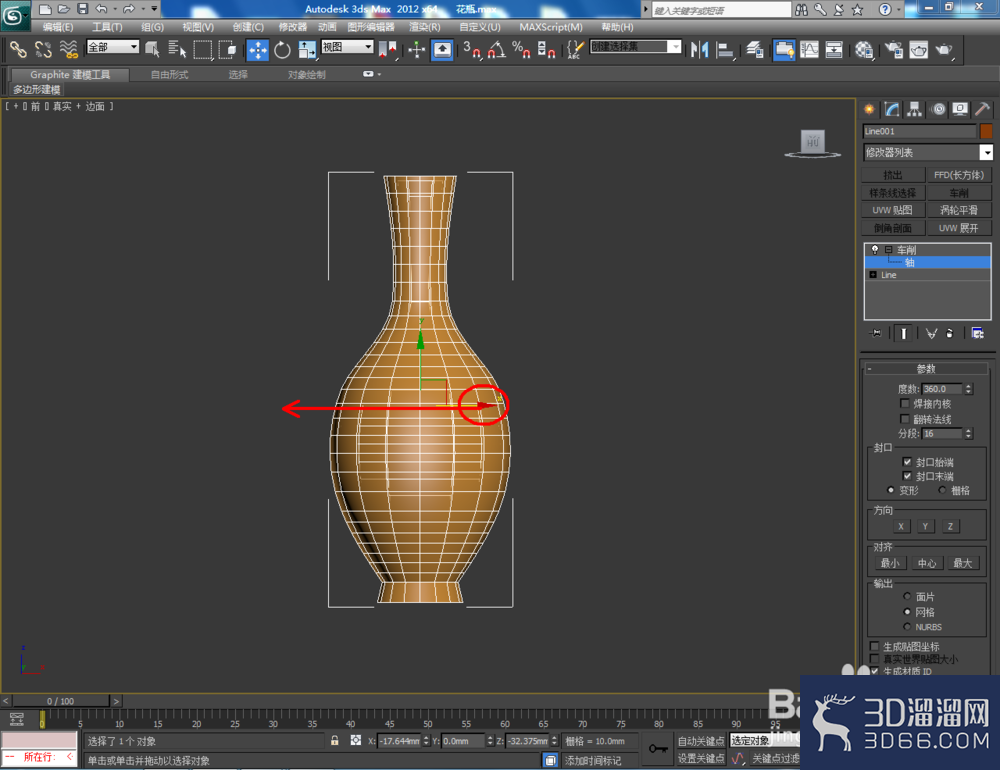
Task: Expand the Line entry in the modifier stack
Action: pyautogui.click(x=873, y=275)
